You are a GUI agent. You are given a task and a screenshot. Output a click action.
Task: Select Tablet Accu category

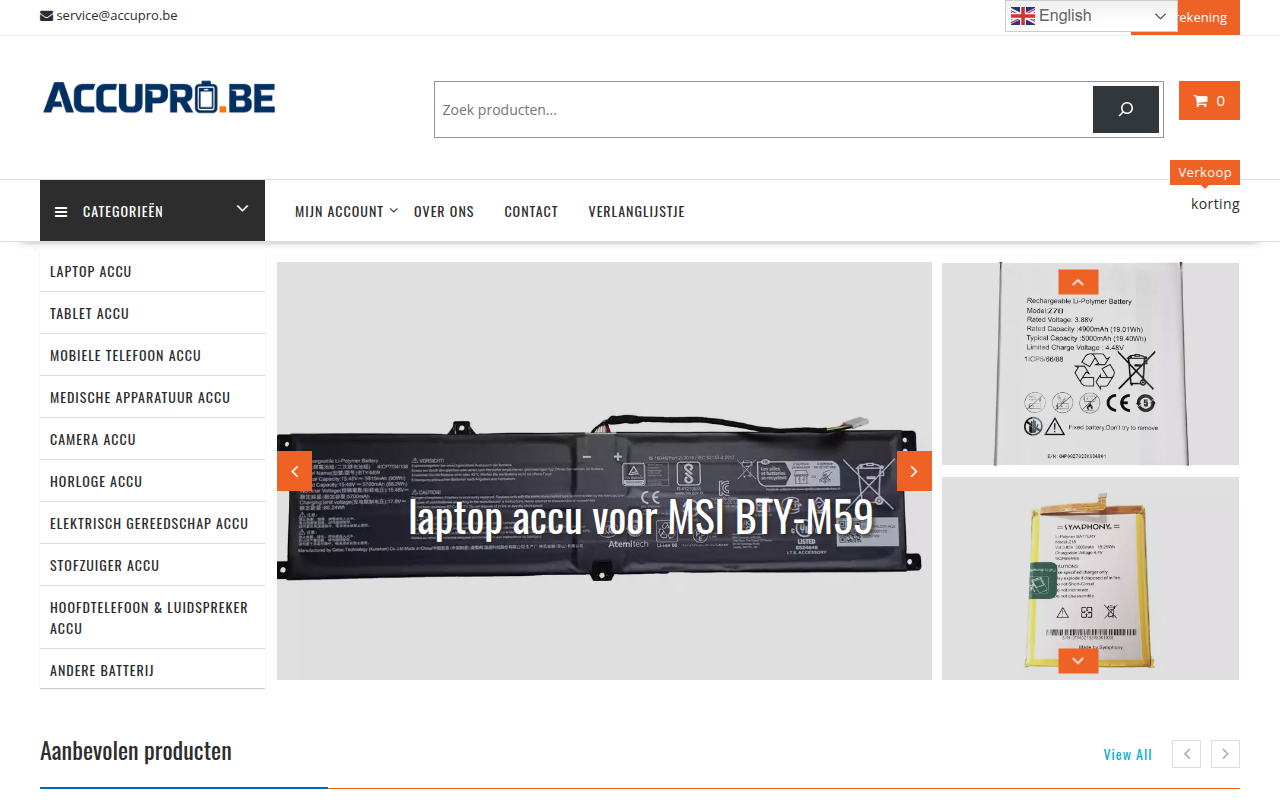pos(152,313)
